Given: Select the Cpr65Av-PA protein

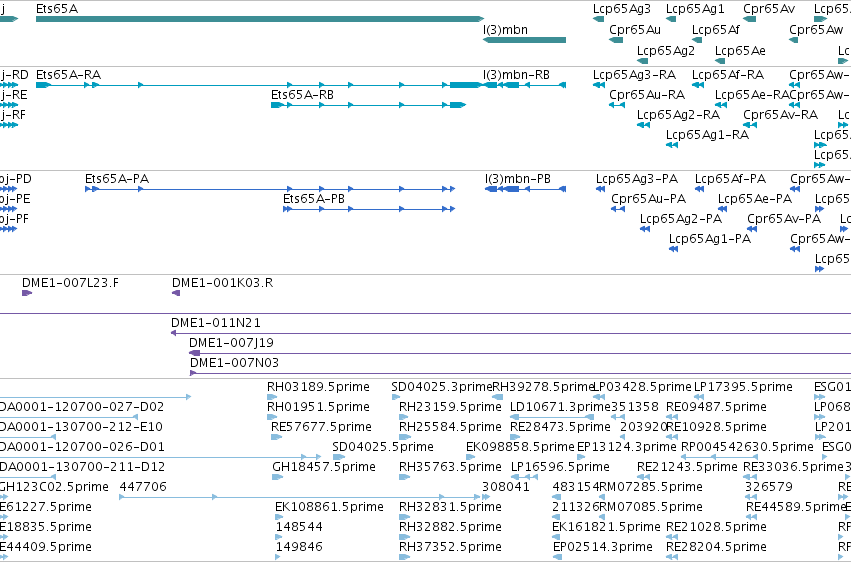Looking at the screenshot, I should click(x=752, y=229).
